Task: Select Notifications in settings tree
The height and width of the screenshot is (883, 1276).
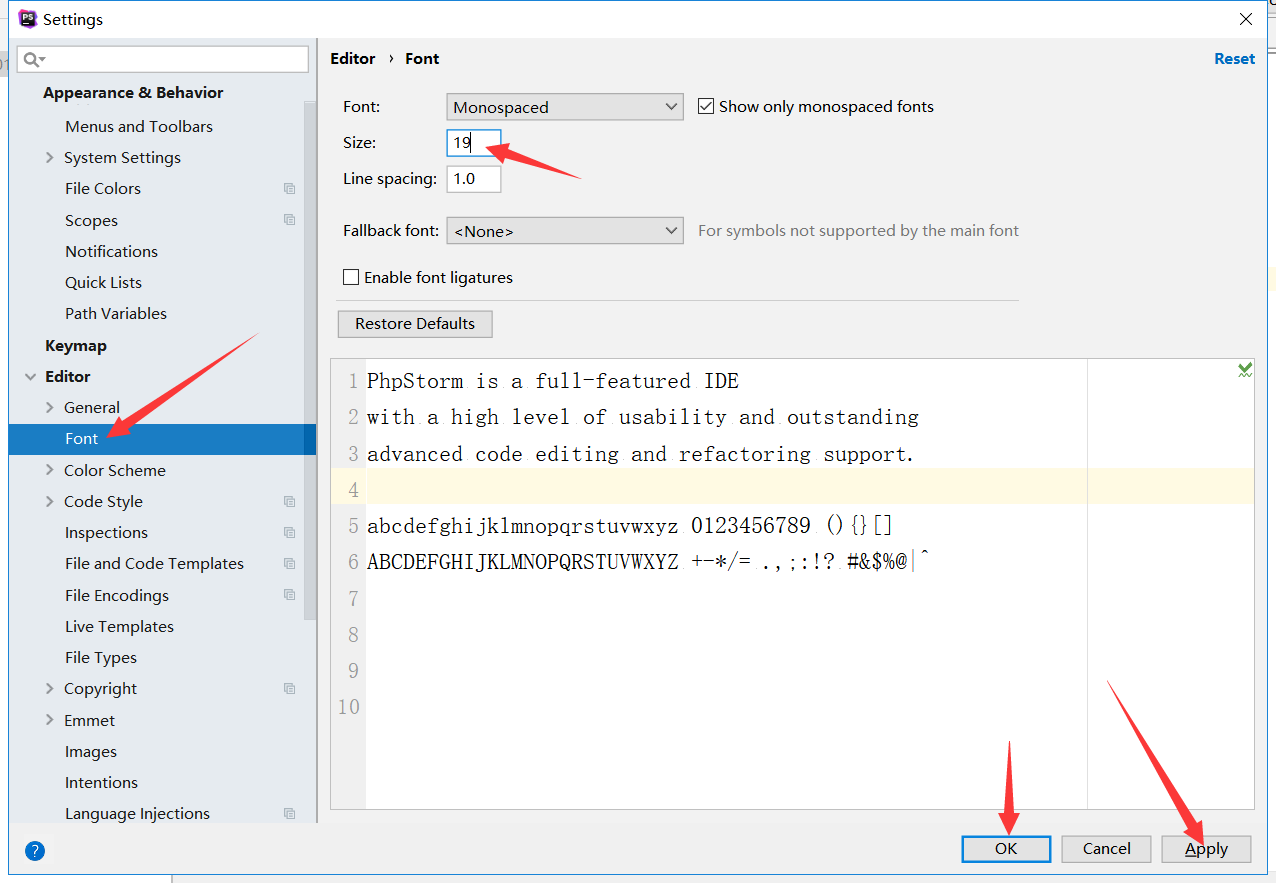Action: [112, 251]
